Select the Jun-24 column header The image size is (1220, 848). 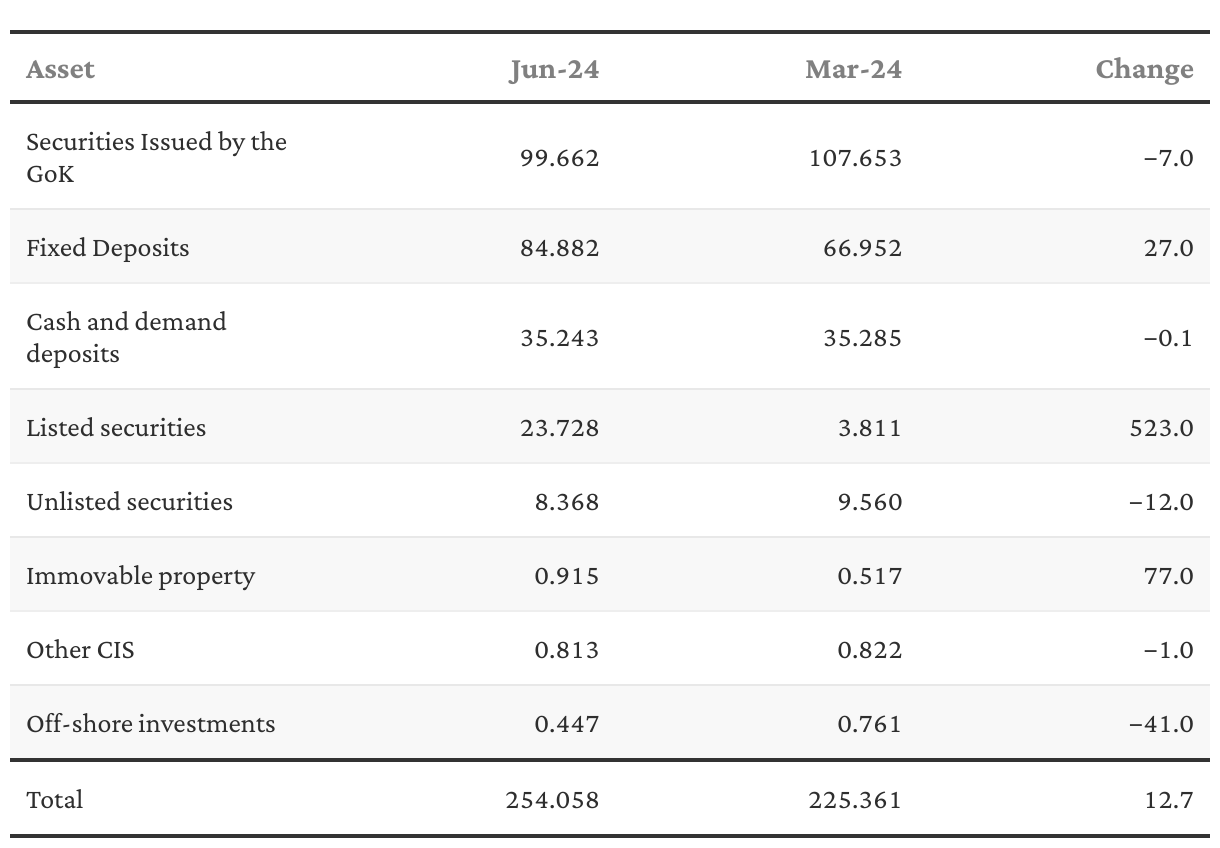[554, 69]
